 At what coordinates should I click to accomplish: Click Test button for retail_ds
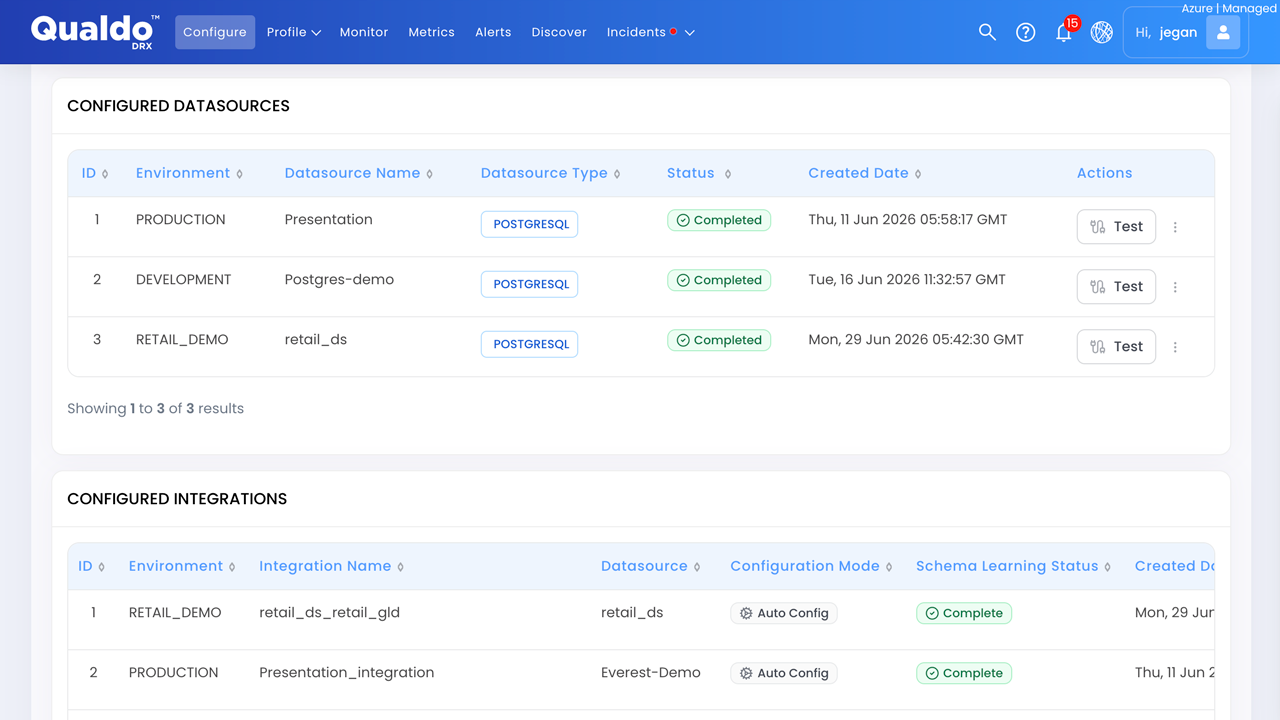pyautogui.click(x=1116, y=347)
